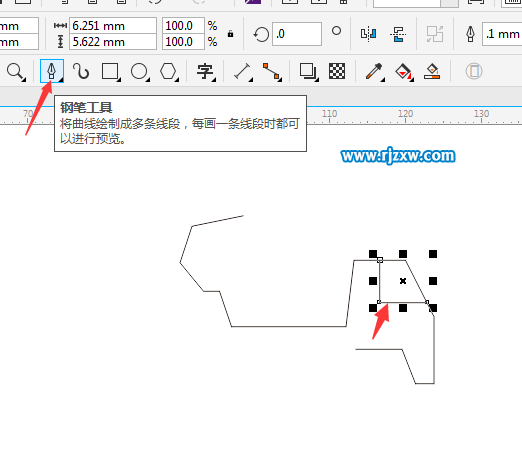This screenshot has width=522, height=466.
Task: Select the Polygon tool
Action: pyautogui.click(x=168, y=71)
